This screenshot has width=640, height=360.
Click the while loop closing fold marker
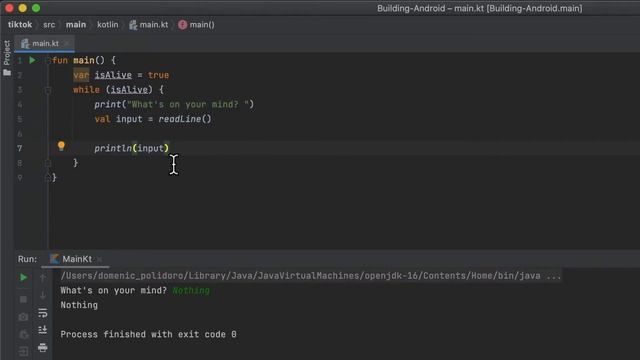pos(48,163)
